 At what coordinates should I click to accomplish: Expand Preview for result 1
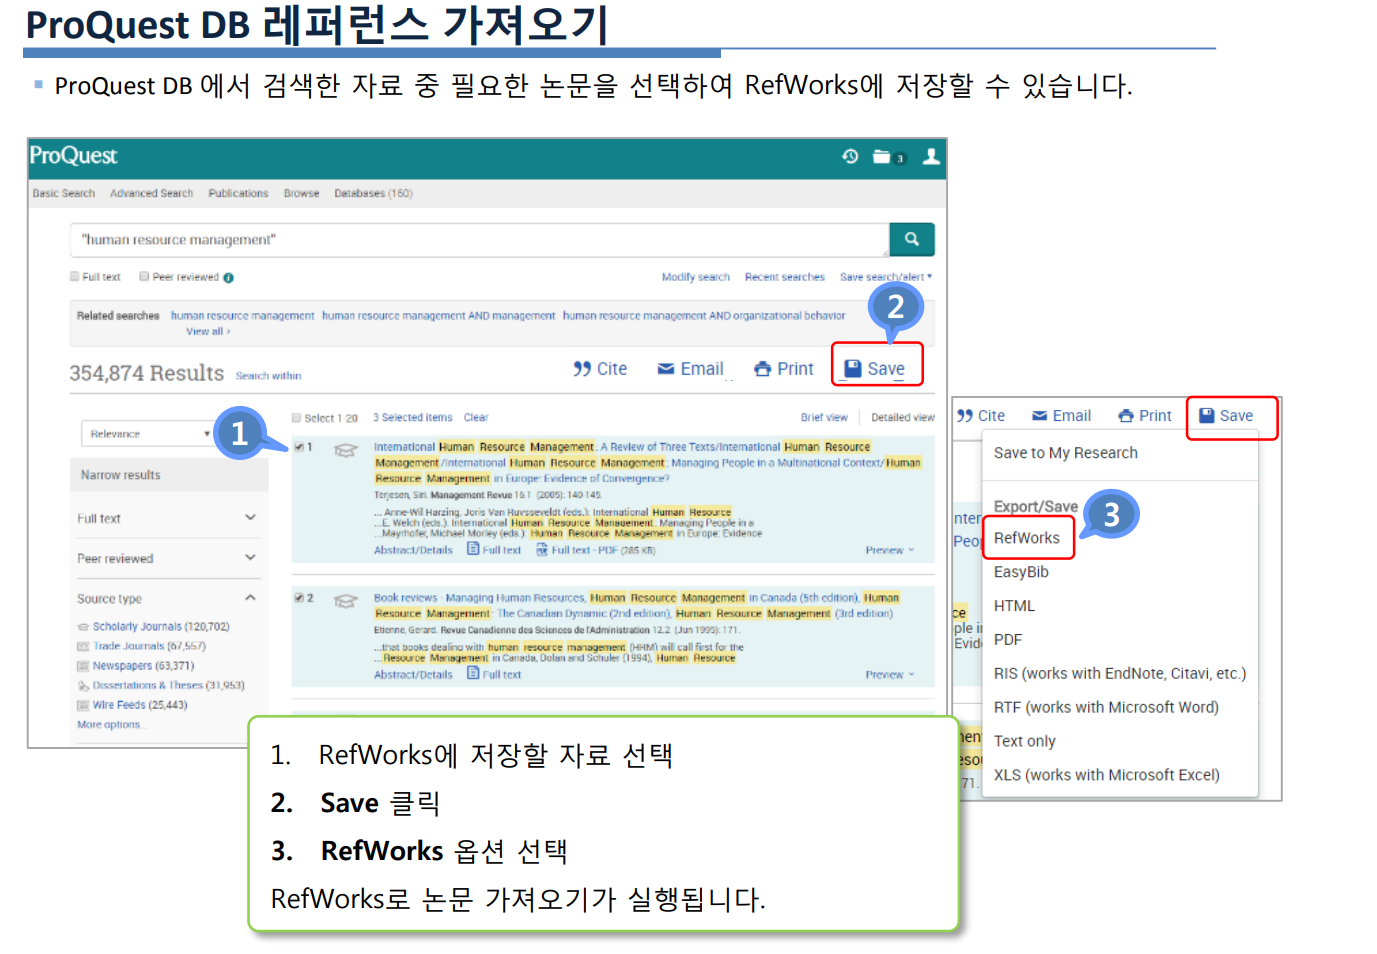coord(889,550)
